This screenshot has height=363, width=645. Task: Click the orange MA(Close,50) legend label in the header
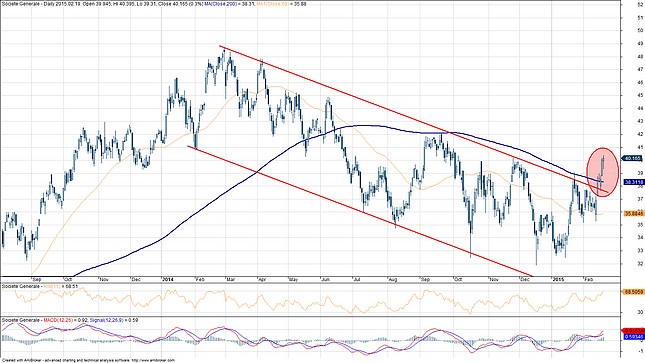coord(274,4)
